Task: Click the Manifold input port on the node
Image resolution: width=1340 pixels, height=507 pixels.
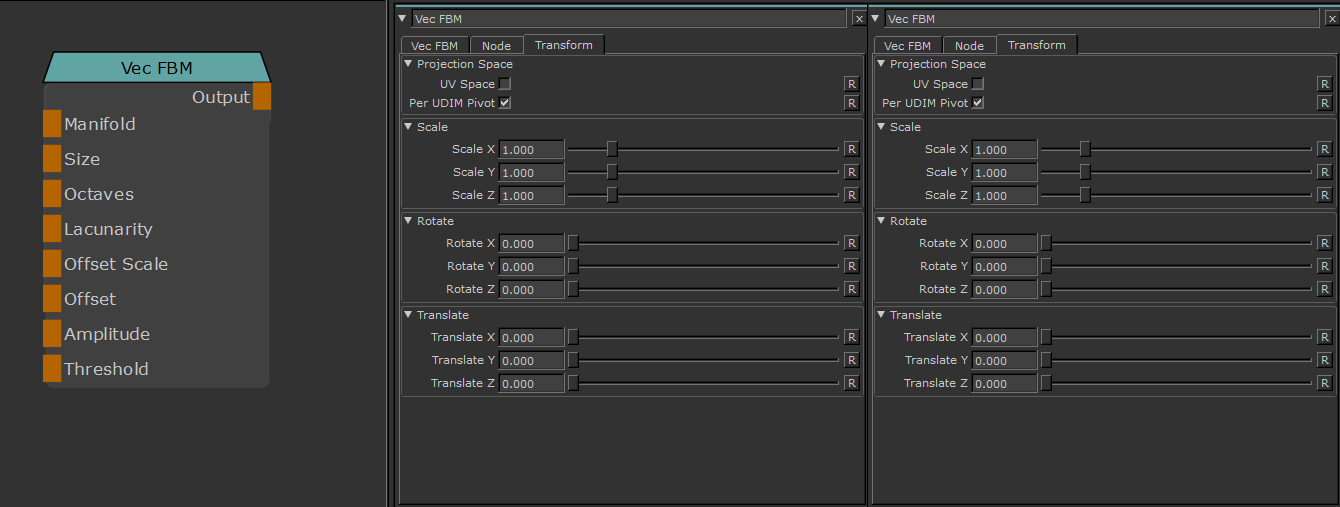Action: tap(52, 124)
